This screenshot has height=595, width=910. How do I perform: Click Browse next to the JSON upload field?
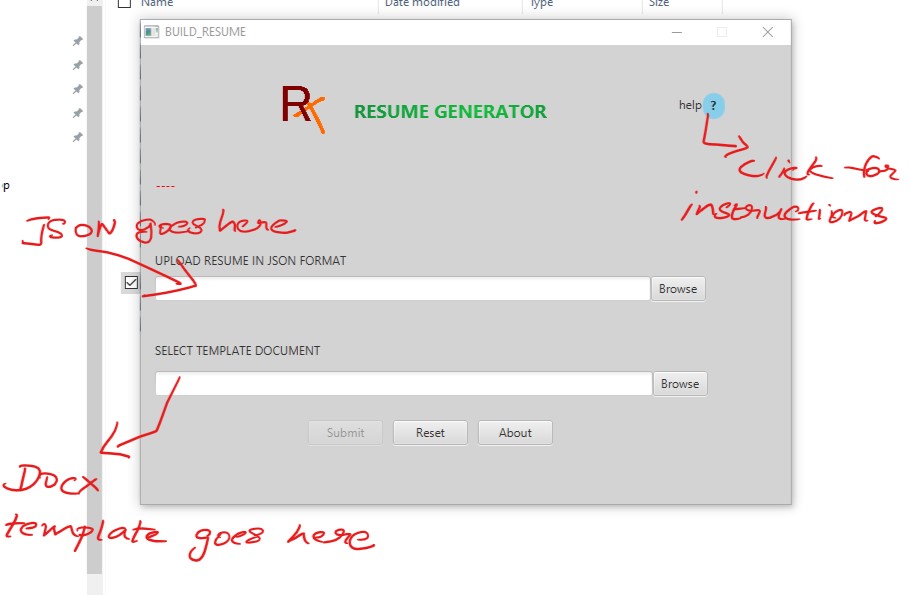pos(677,288)
